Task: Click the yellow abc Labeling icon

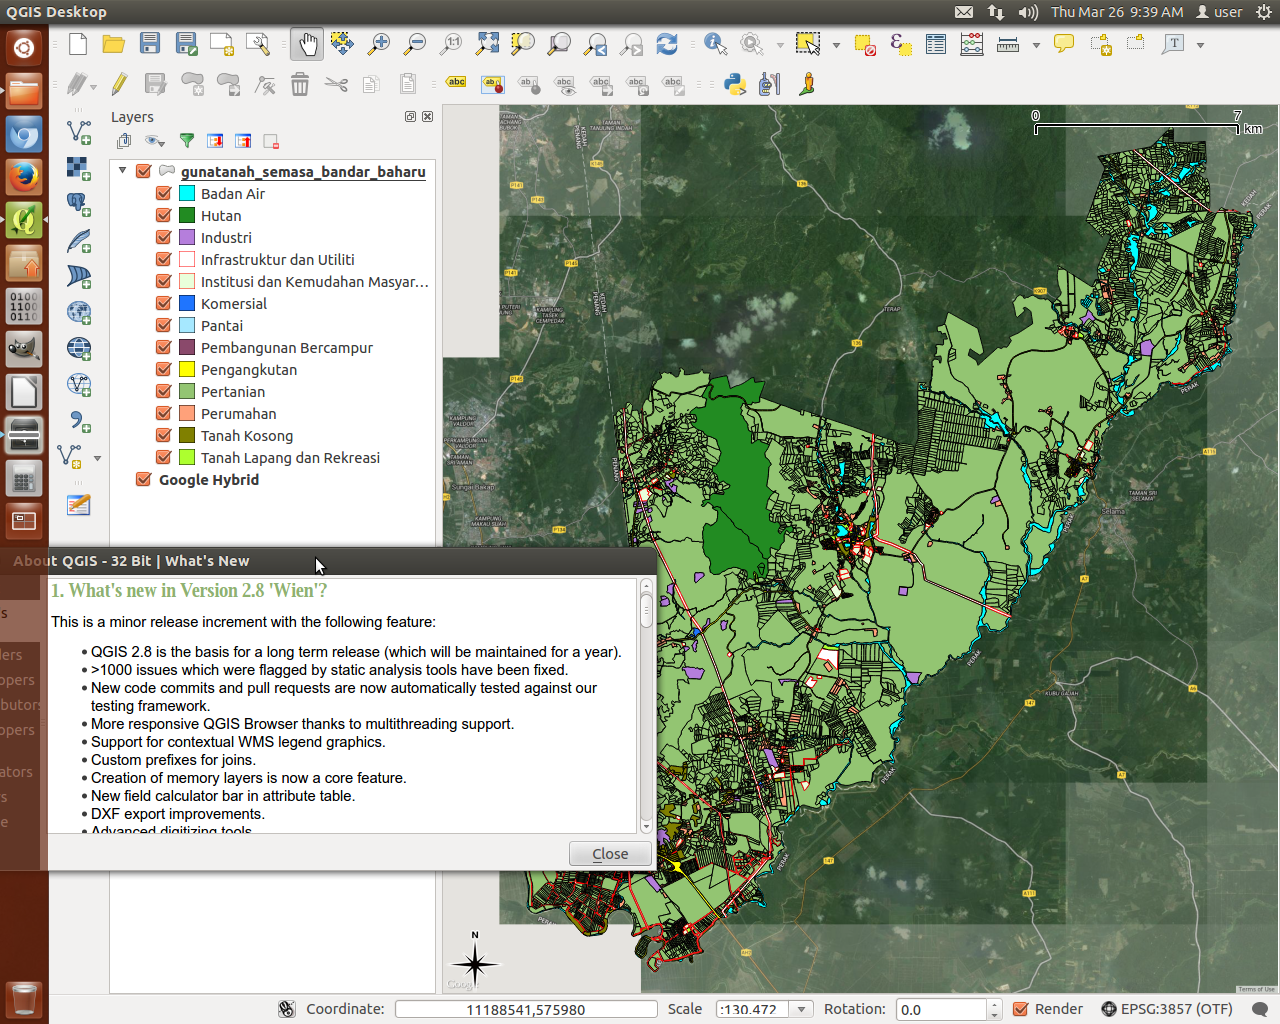Action: (456, 82)
